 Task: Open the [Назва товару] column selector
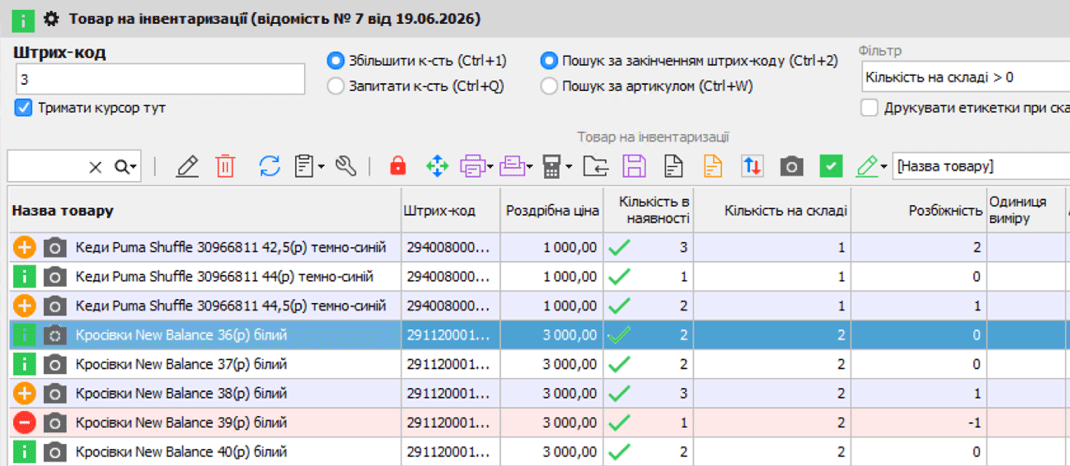click(981, 166)
